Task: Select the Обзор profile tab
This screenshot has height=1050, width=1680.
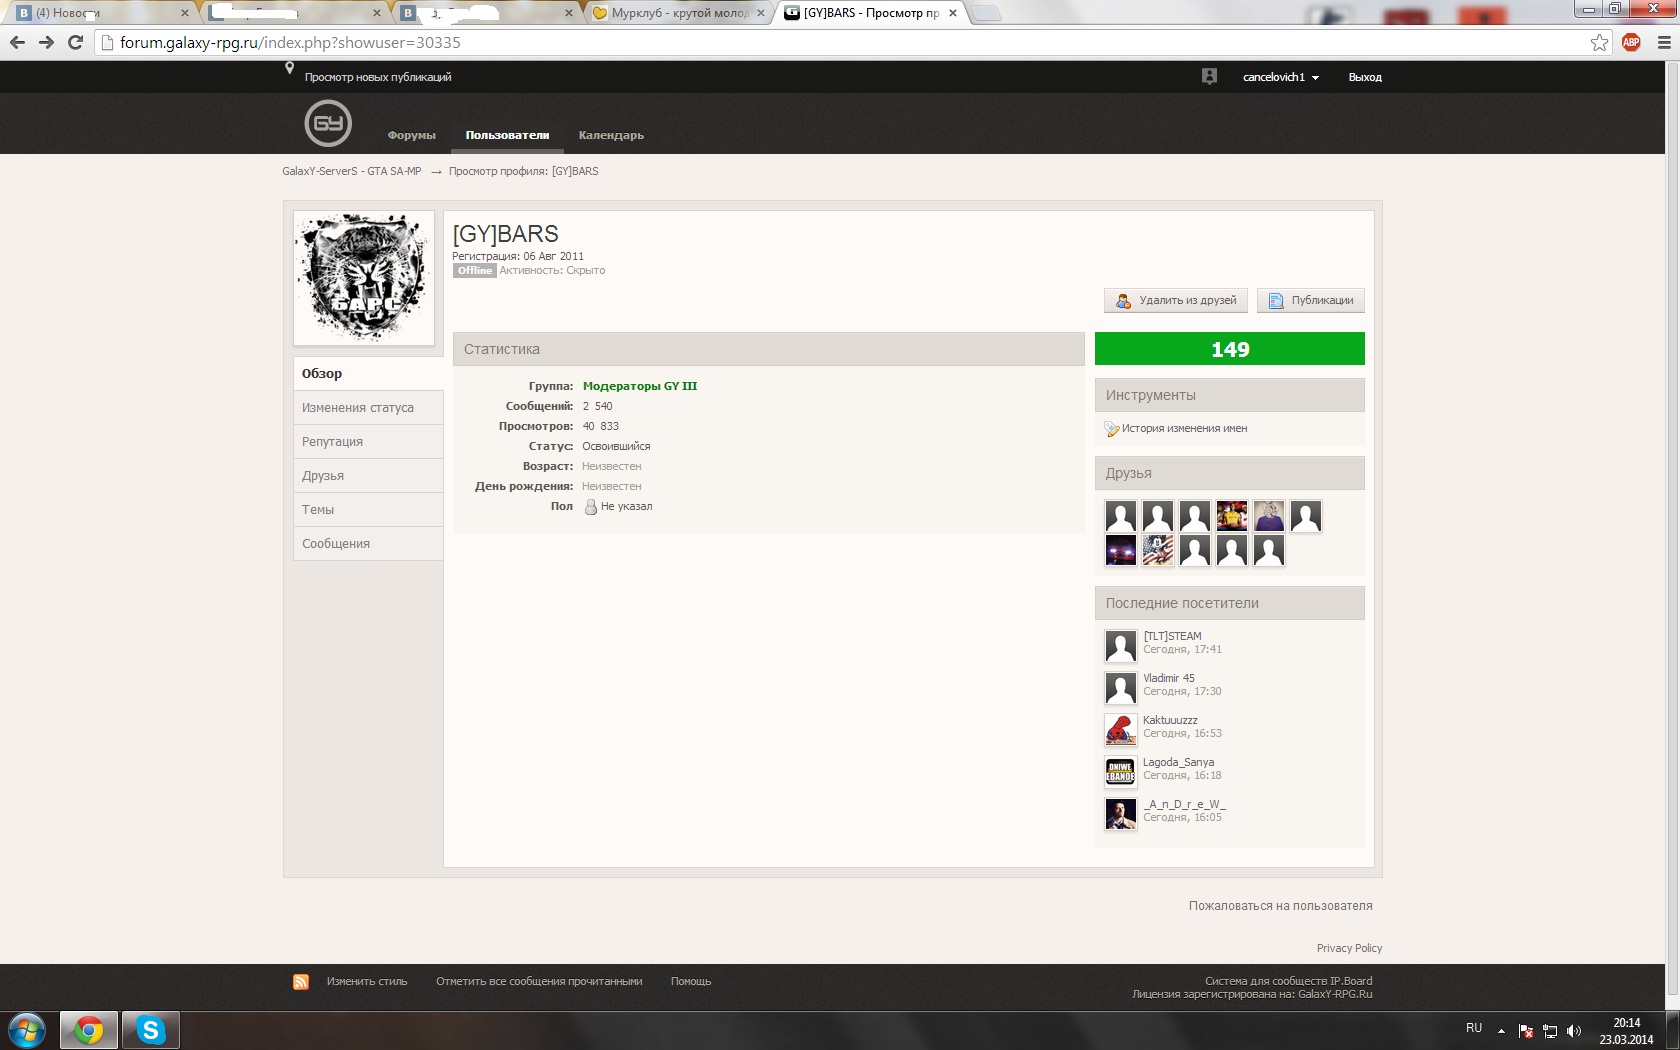Action: click(368, 373)
